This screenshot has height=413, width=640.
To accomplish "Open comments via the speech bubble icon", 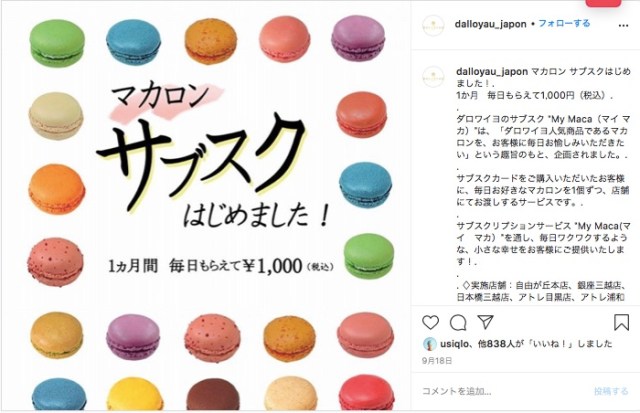I will (x=458, y=322).
